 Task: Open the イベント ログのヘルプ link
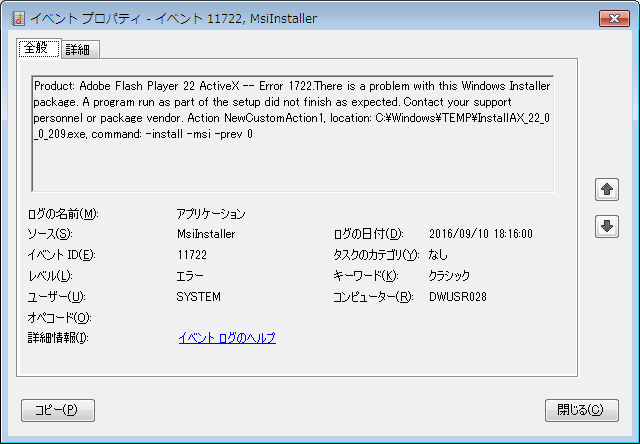227,338
